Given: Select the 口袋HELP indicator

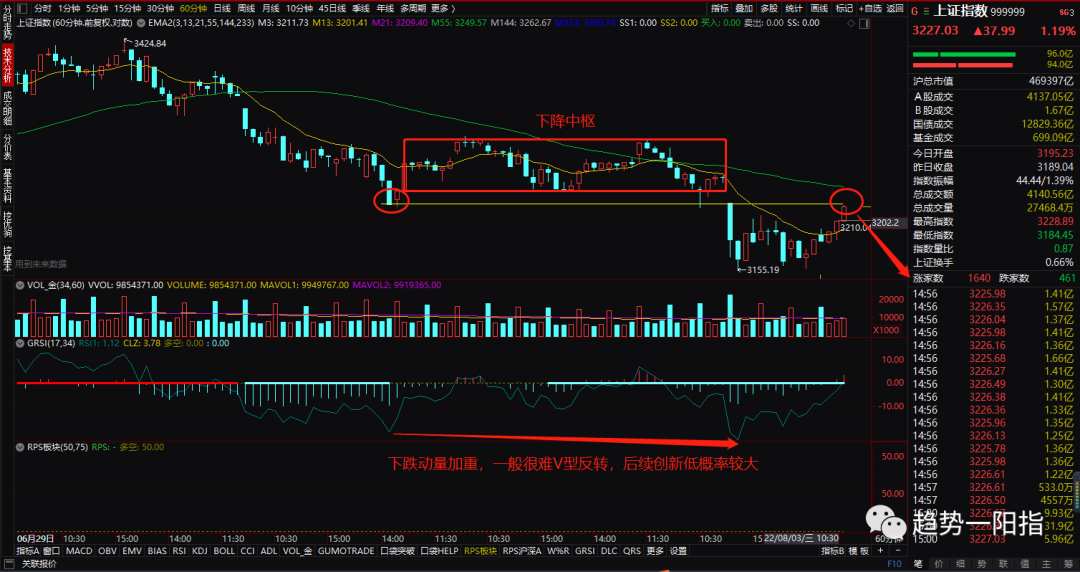Looking at the screenshot, I should pos(439,551).
